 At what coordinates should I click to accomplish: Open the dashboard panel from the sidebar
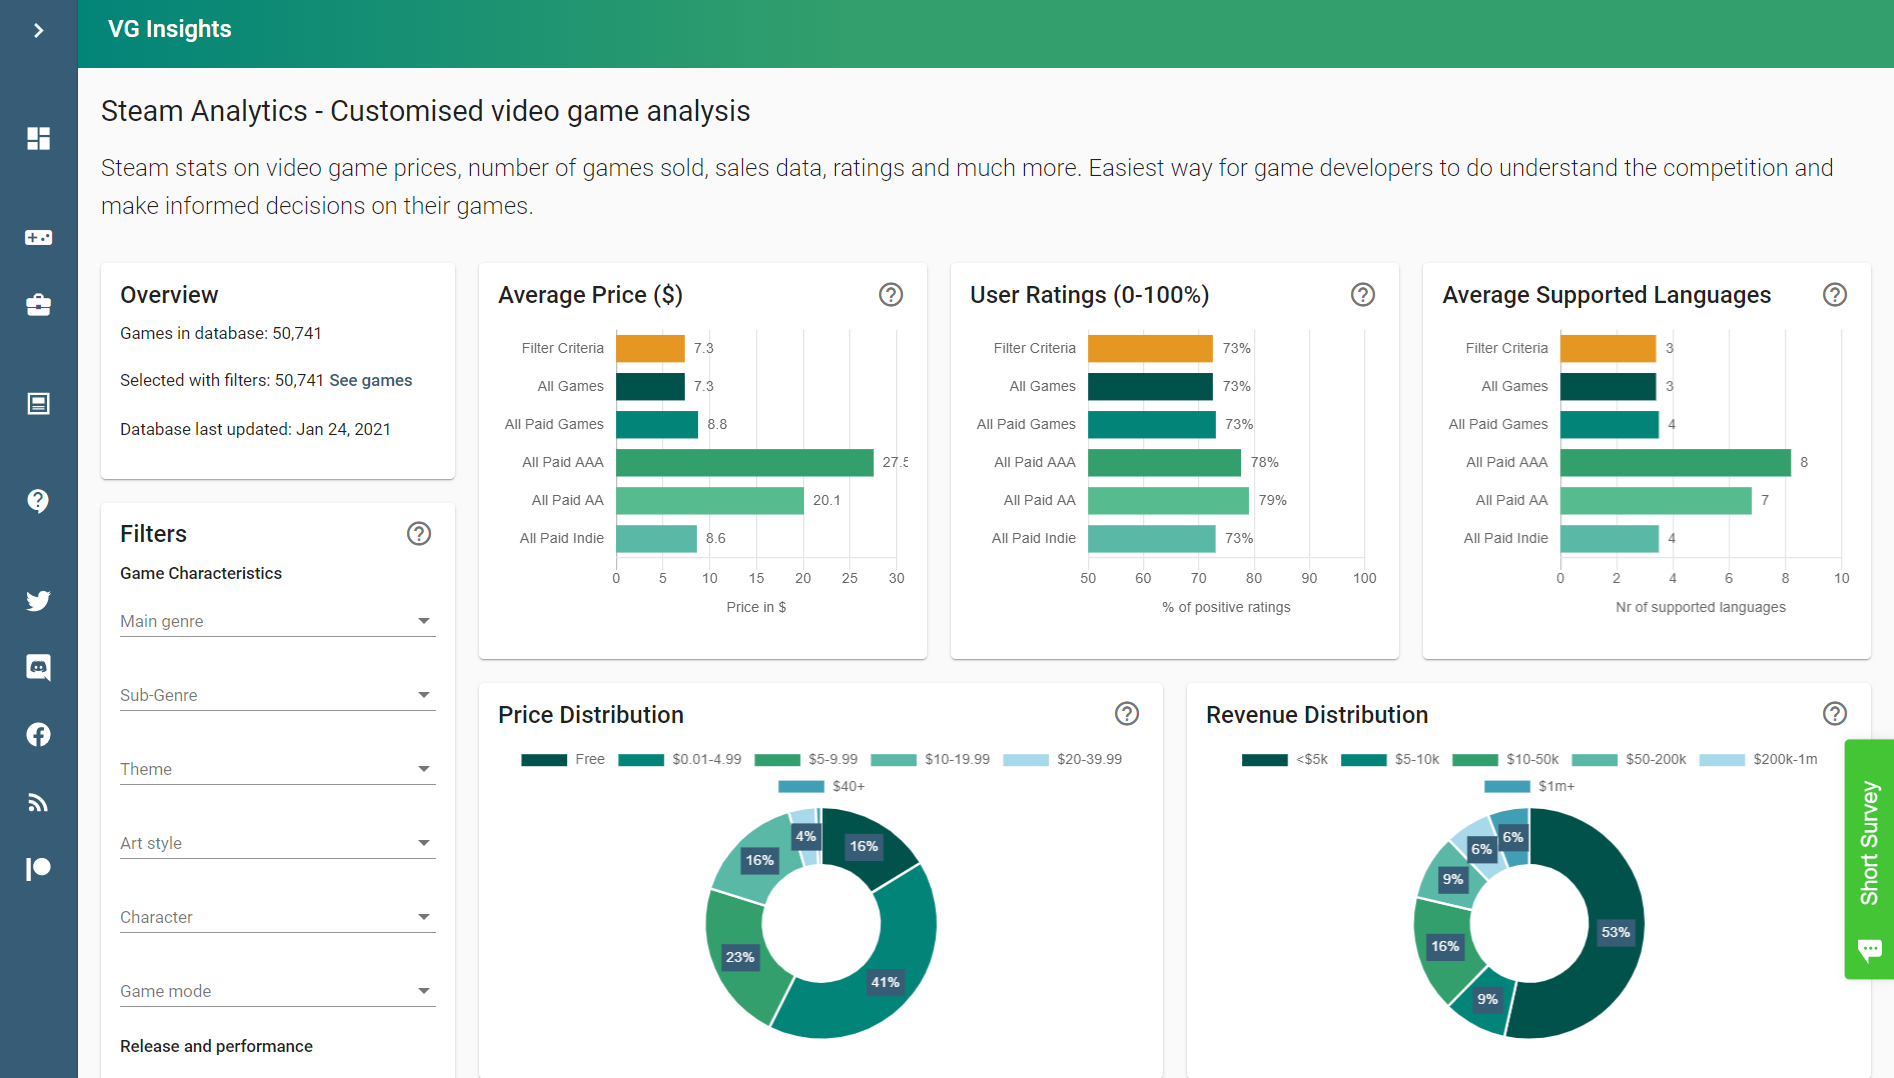(38, 139)
